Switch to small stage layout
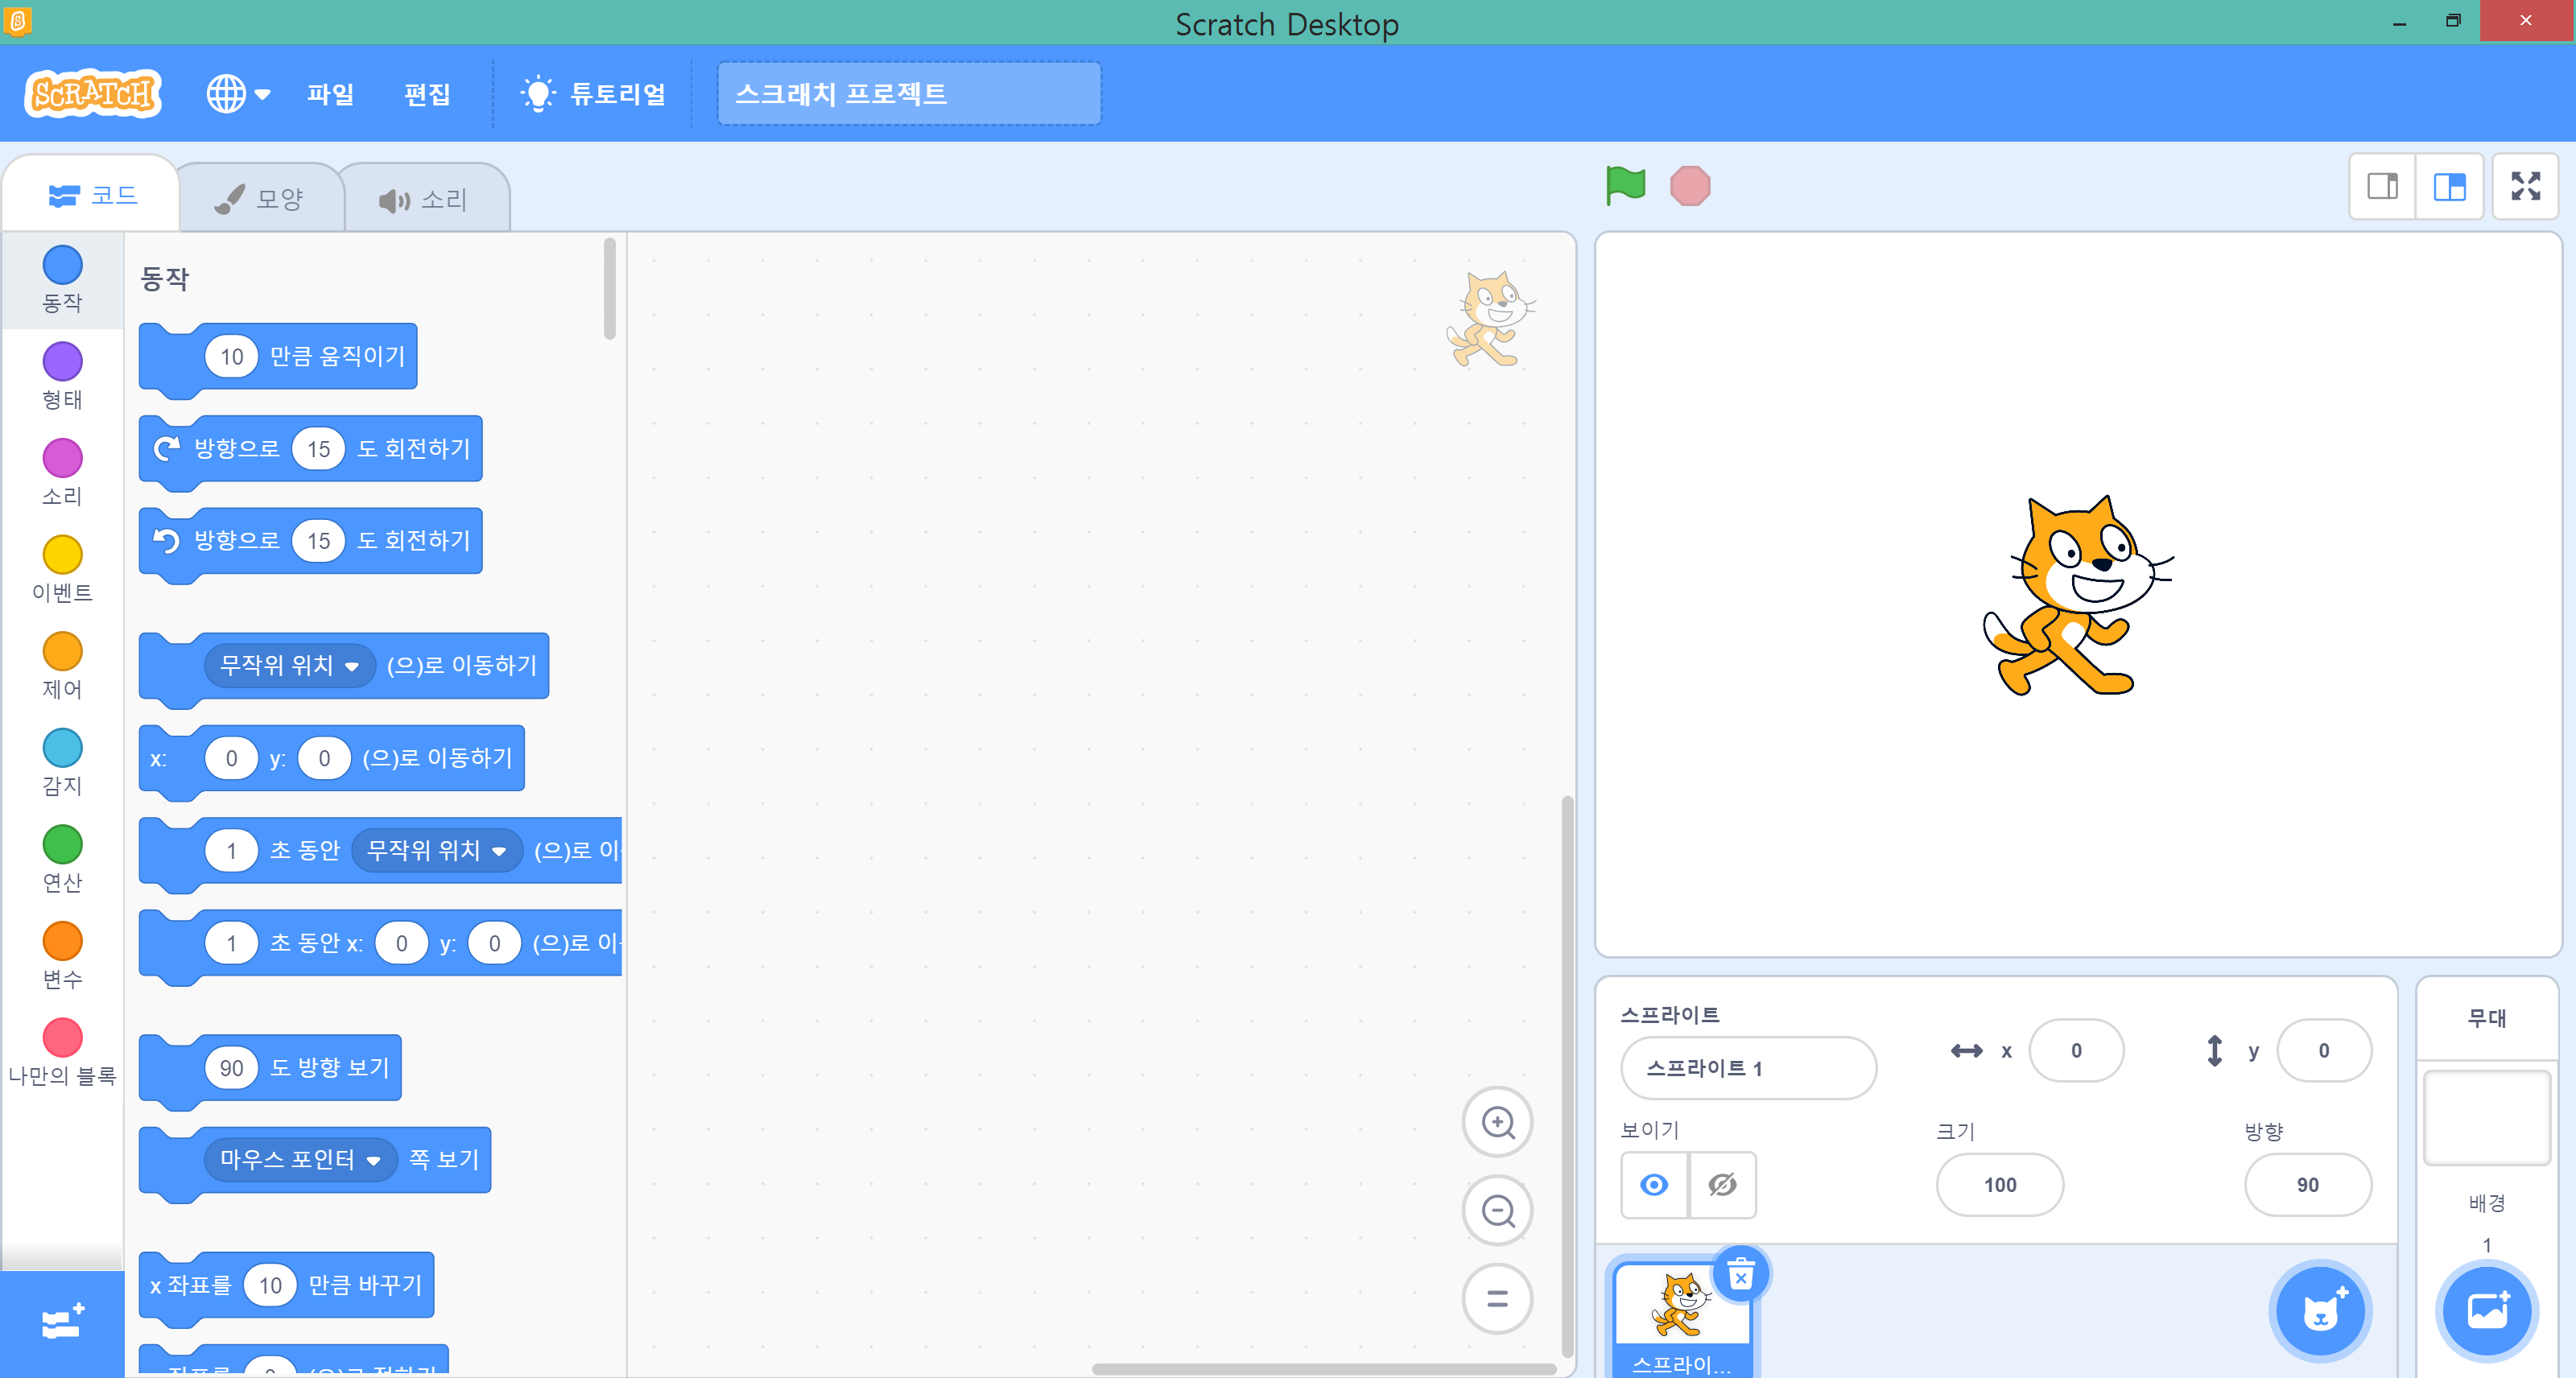The width and height of the screenshot is (2576, 1378). pyautogui.click(x=2382, y=186)
